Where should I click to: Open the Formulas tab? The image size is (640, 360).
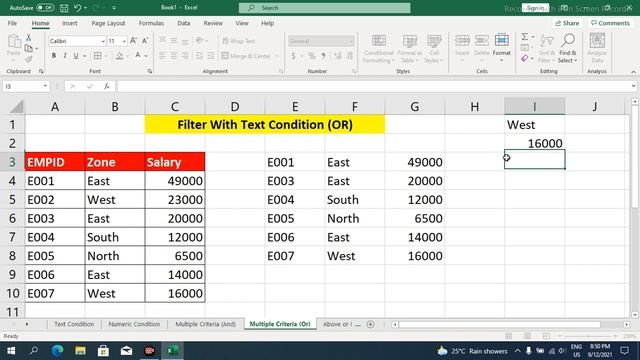click(x=151, y=23)
